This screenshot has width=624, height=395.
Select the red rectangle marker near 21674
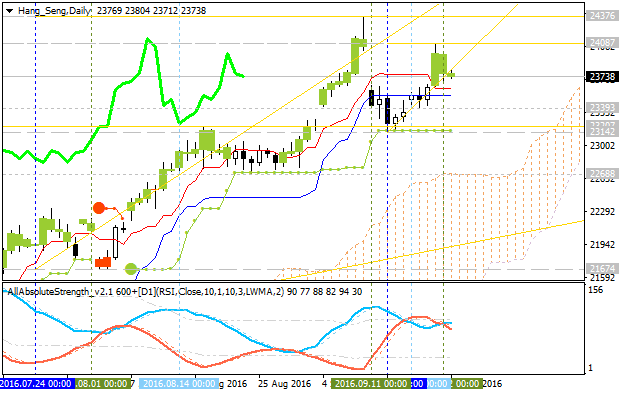103,262
